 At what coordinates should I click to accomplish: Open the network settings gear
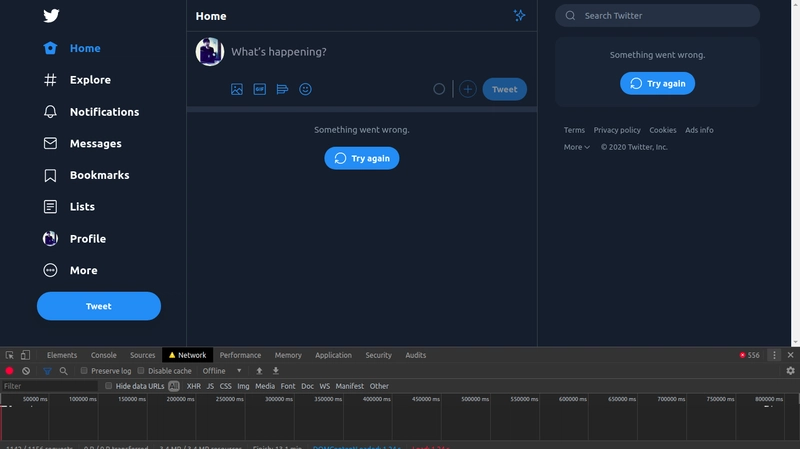(790, 371)
